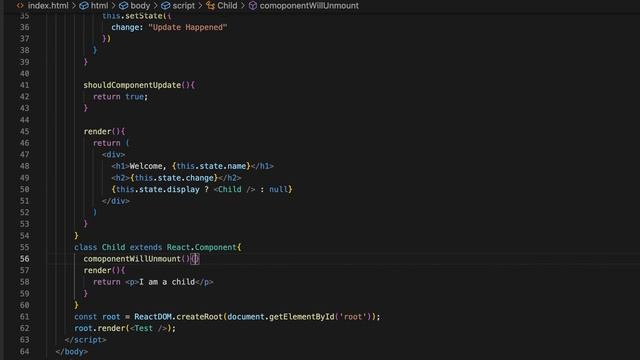640x360 pixels.
Task: Select the html breadcrumb segment
Action: click(99, 6)
